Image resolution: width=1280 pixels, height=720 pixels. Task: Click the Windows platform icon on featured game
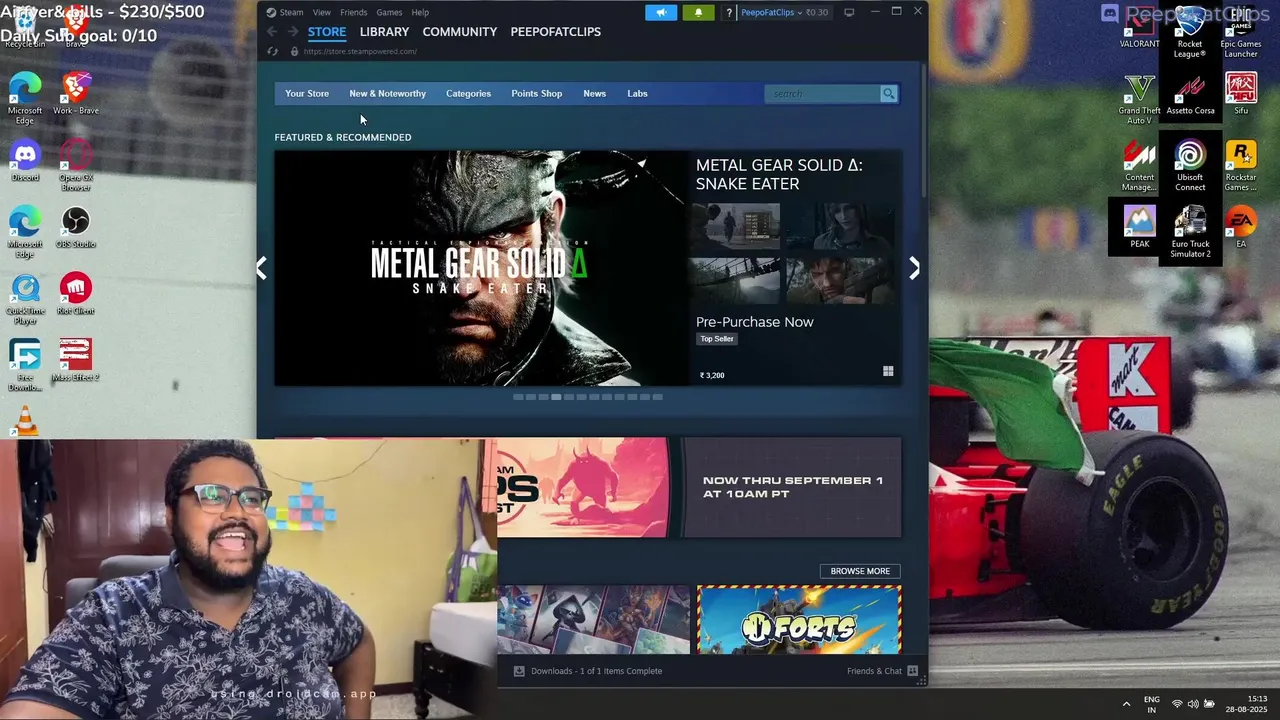888,371
